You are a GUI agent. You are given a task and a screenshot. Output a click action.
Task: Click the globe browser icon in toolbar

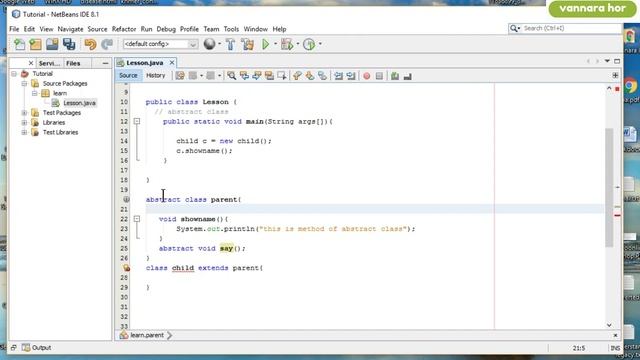point(209,44)
